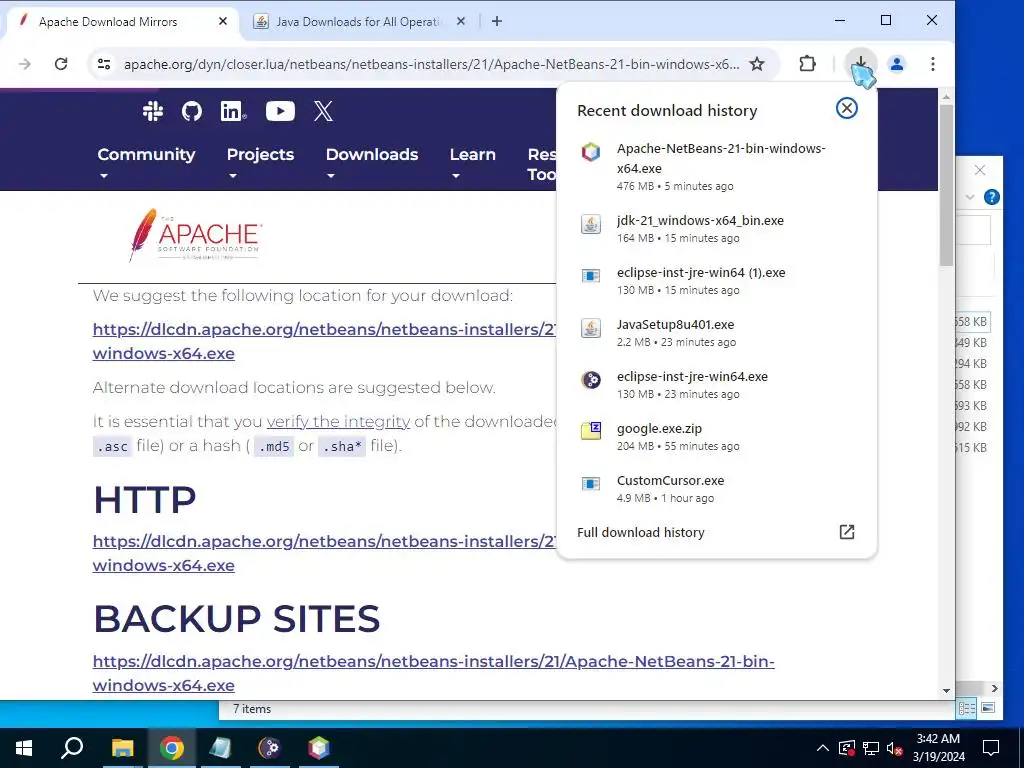Close the Apache Download Mirrors tab
The width and height of the screenshot is (1024, 768).
point(223,21)
